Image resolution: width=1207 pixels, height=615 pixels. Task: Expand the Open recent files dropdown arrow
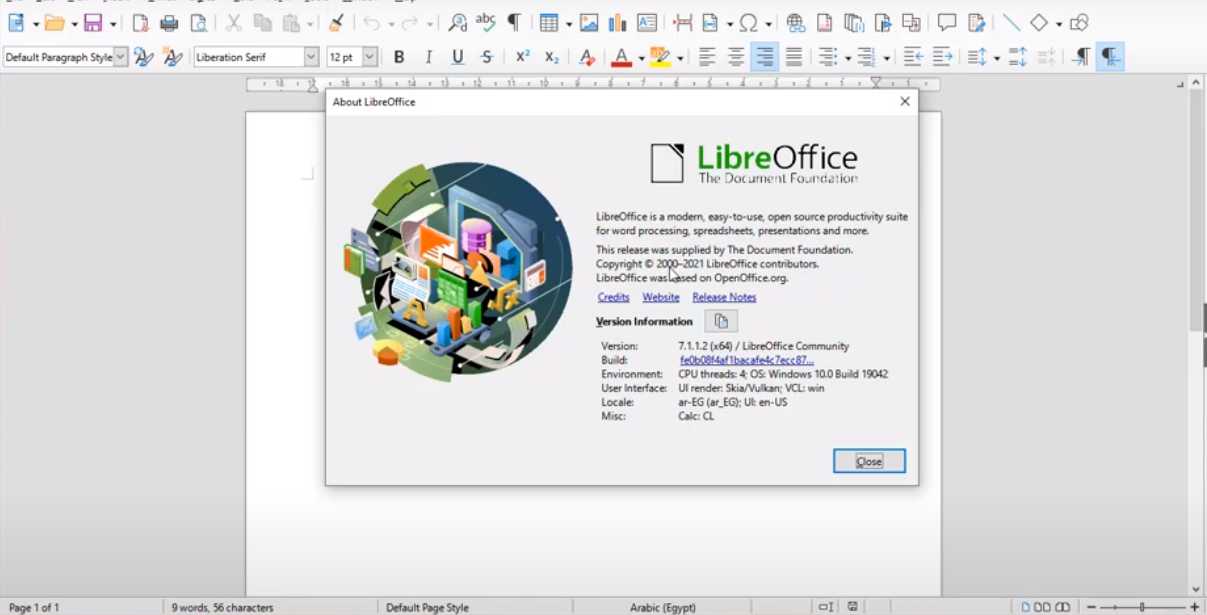74,23
